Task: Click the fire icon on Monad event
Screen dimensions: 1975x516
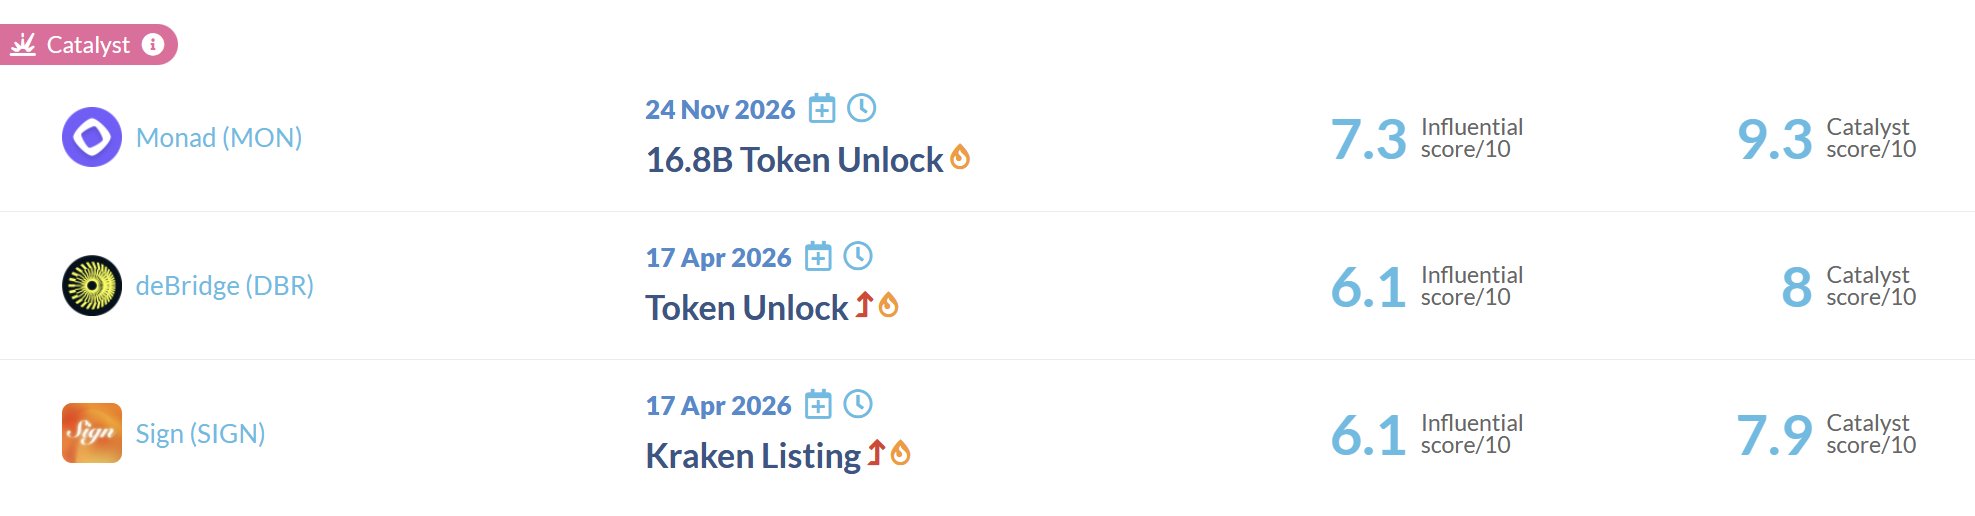Action: (x=960, y=157)
